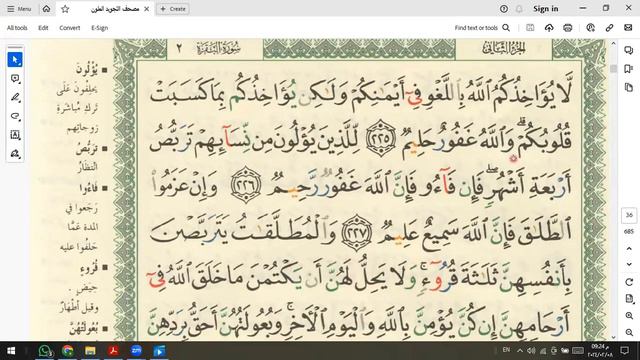The height and width of the screenshot is (360, 640).
Task: Open the help question mark icon
Action: click(x=504, y=9)
